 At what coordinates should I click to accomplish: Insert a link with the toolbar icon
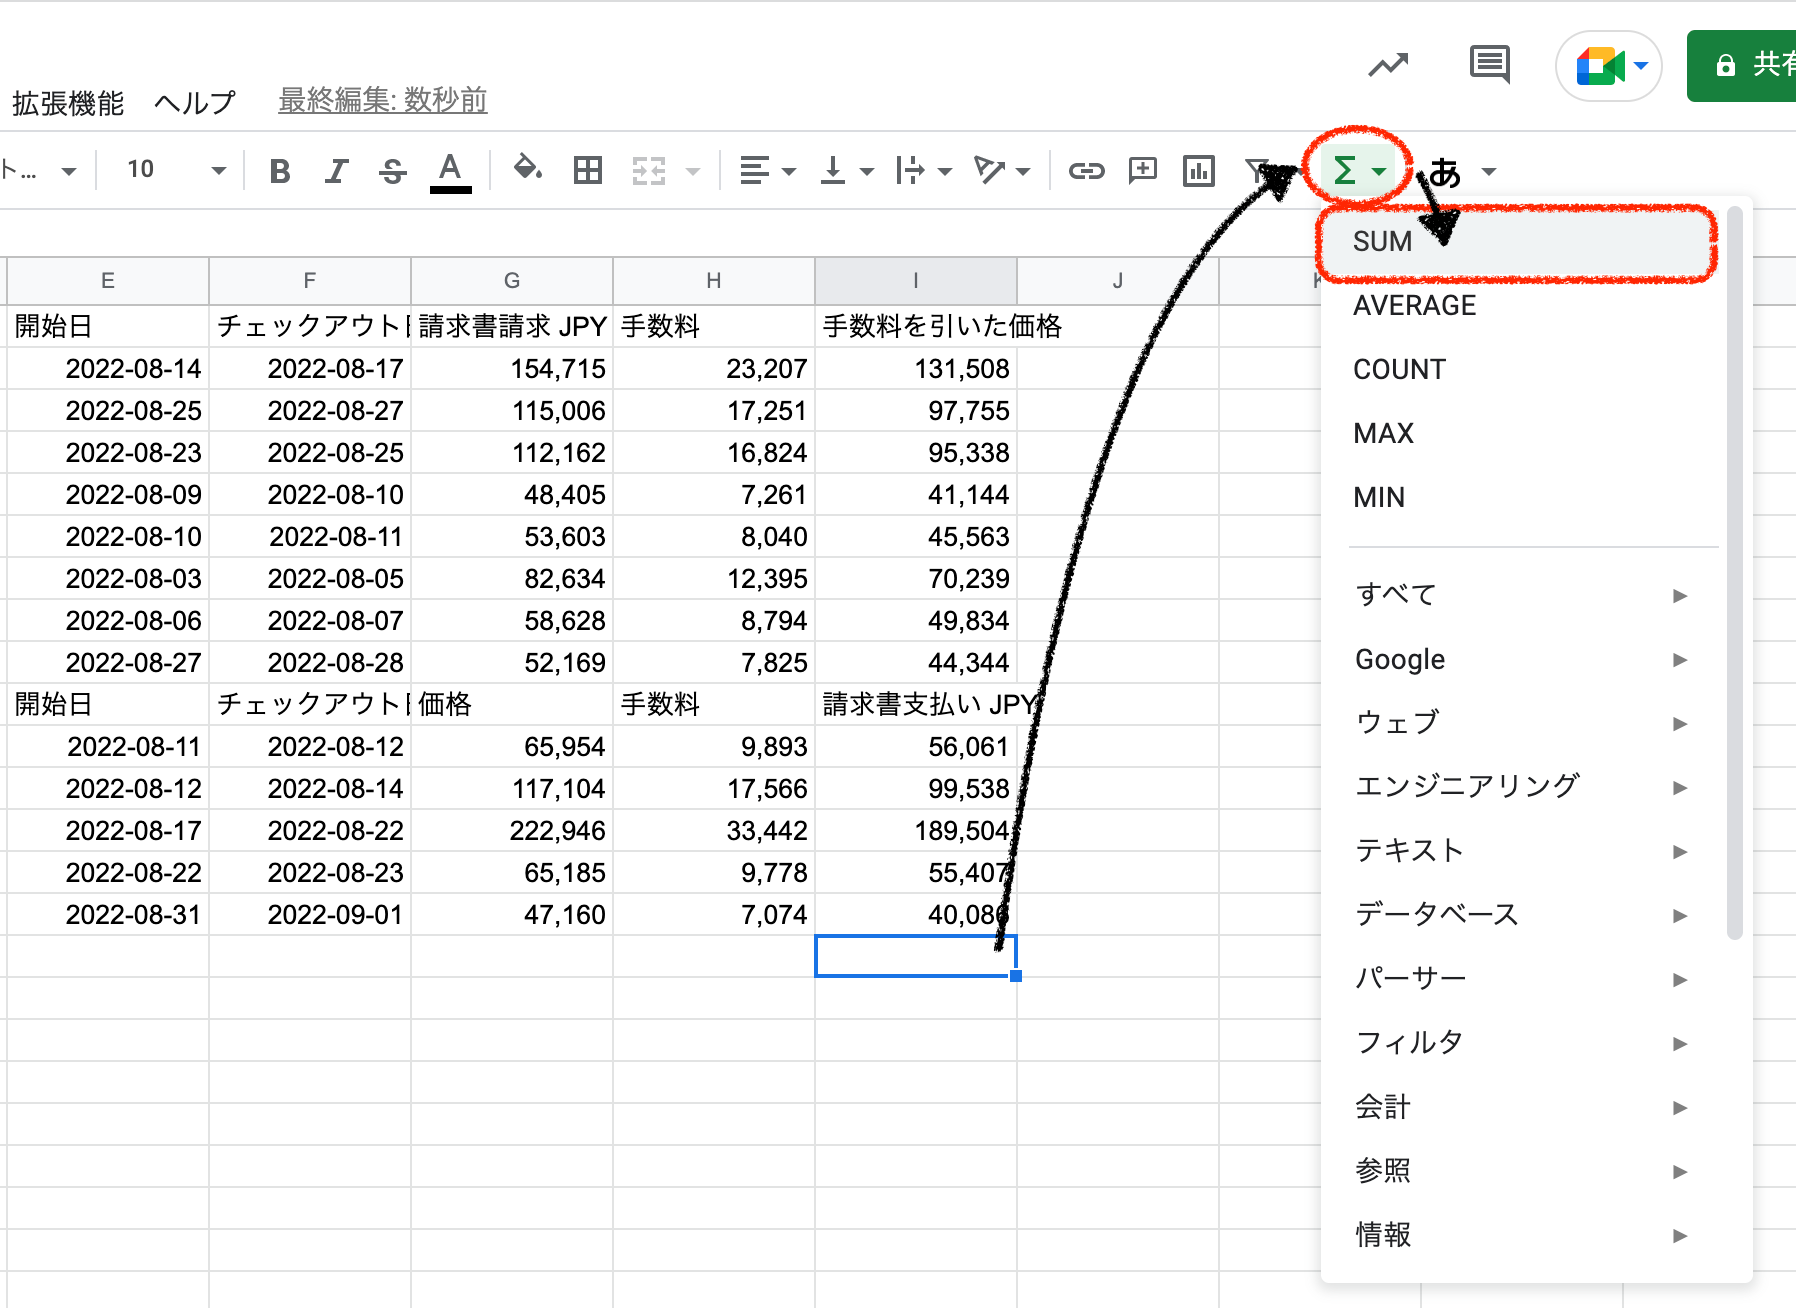[x=1086, y=171]
